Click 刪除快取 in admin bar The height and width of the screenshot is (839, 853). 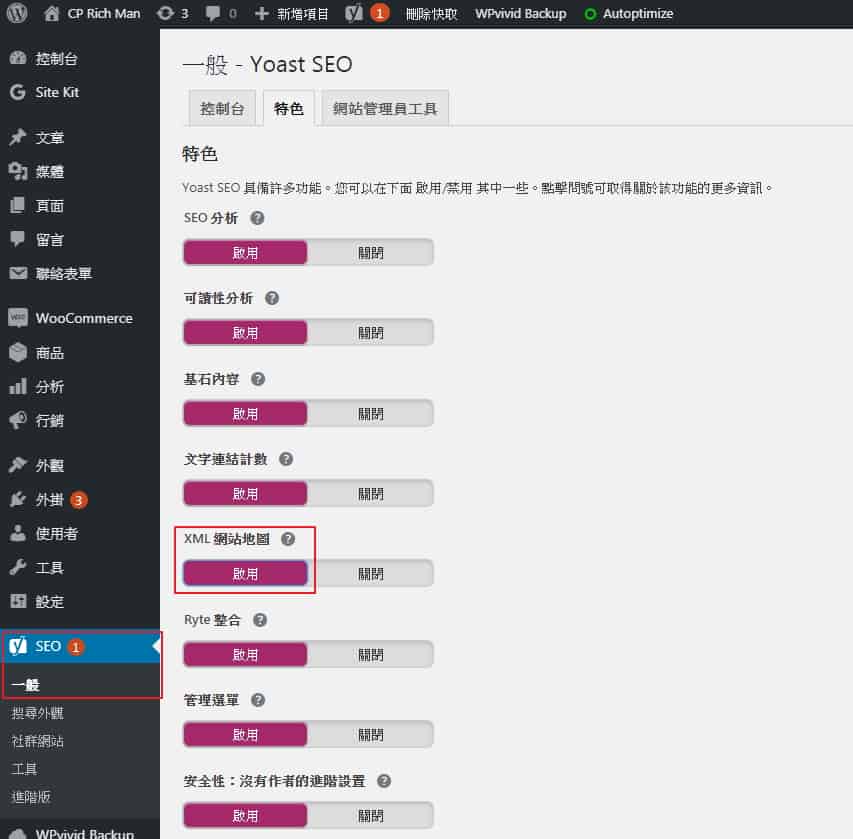(431, 14)
